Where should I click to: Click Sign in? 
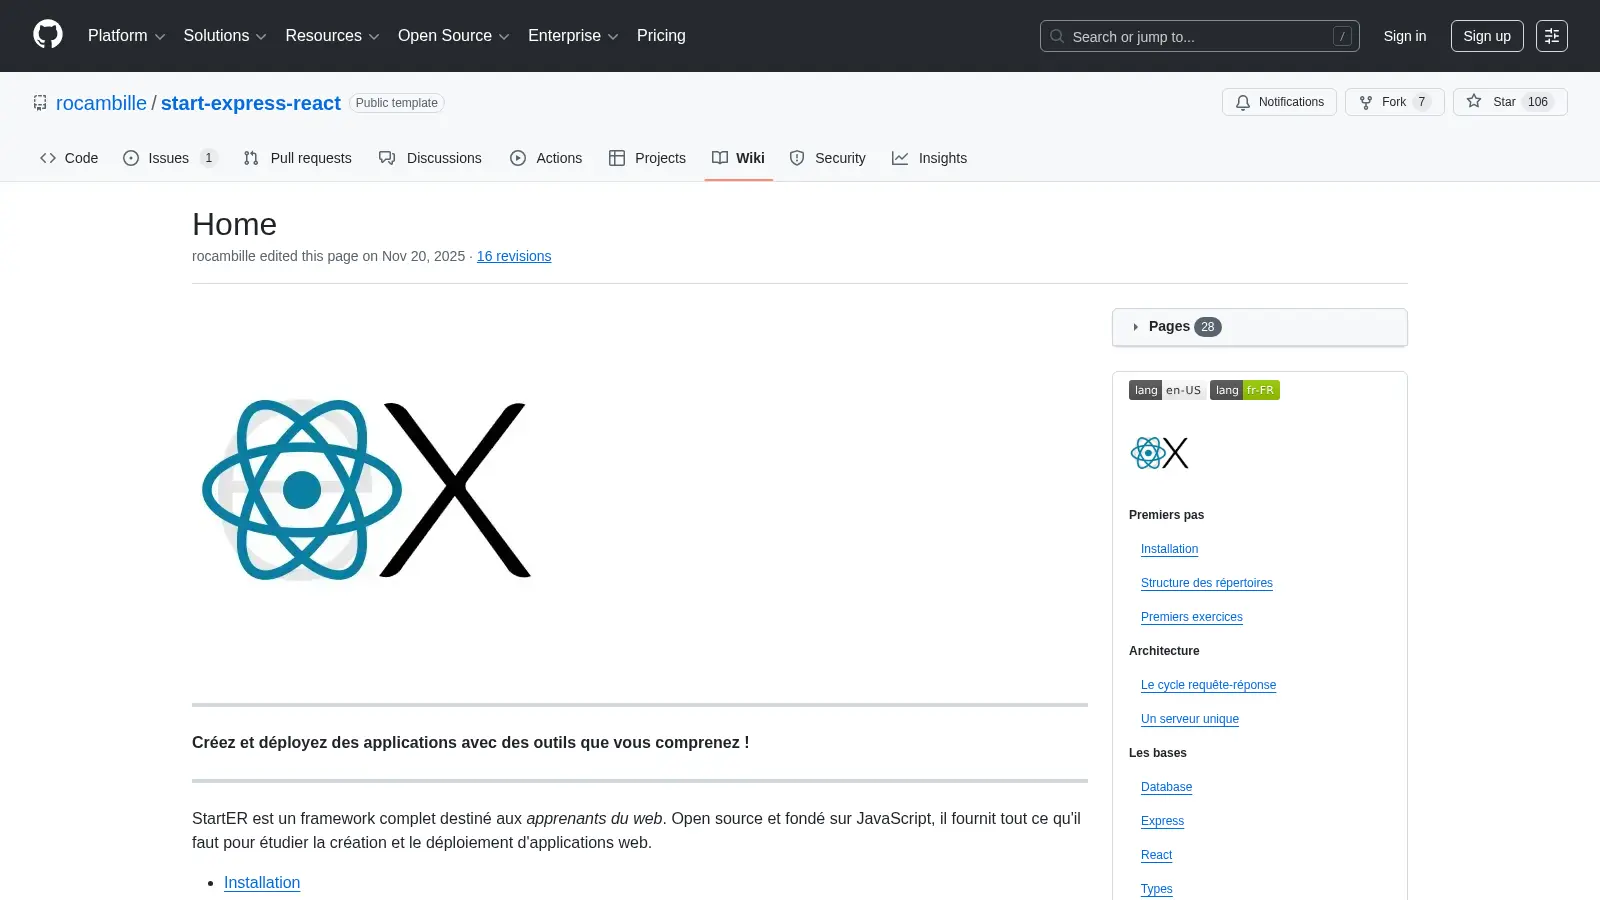point(1404,36)
